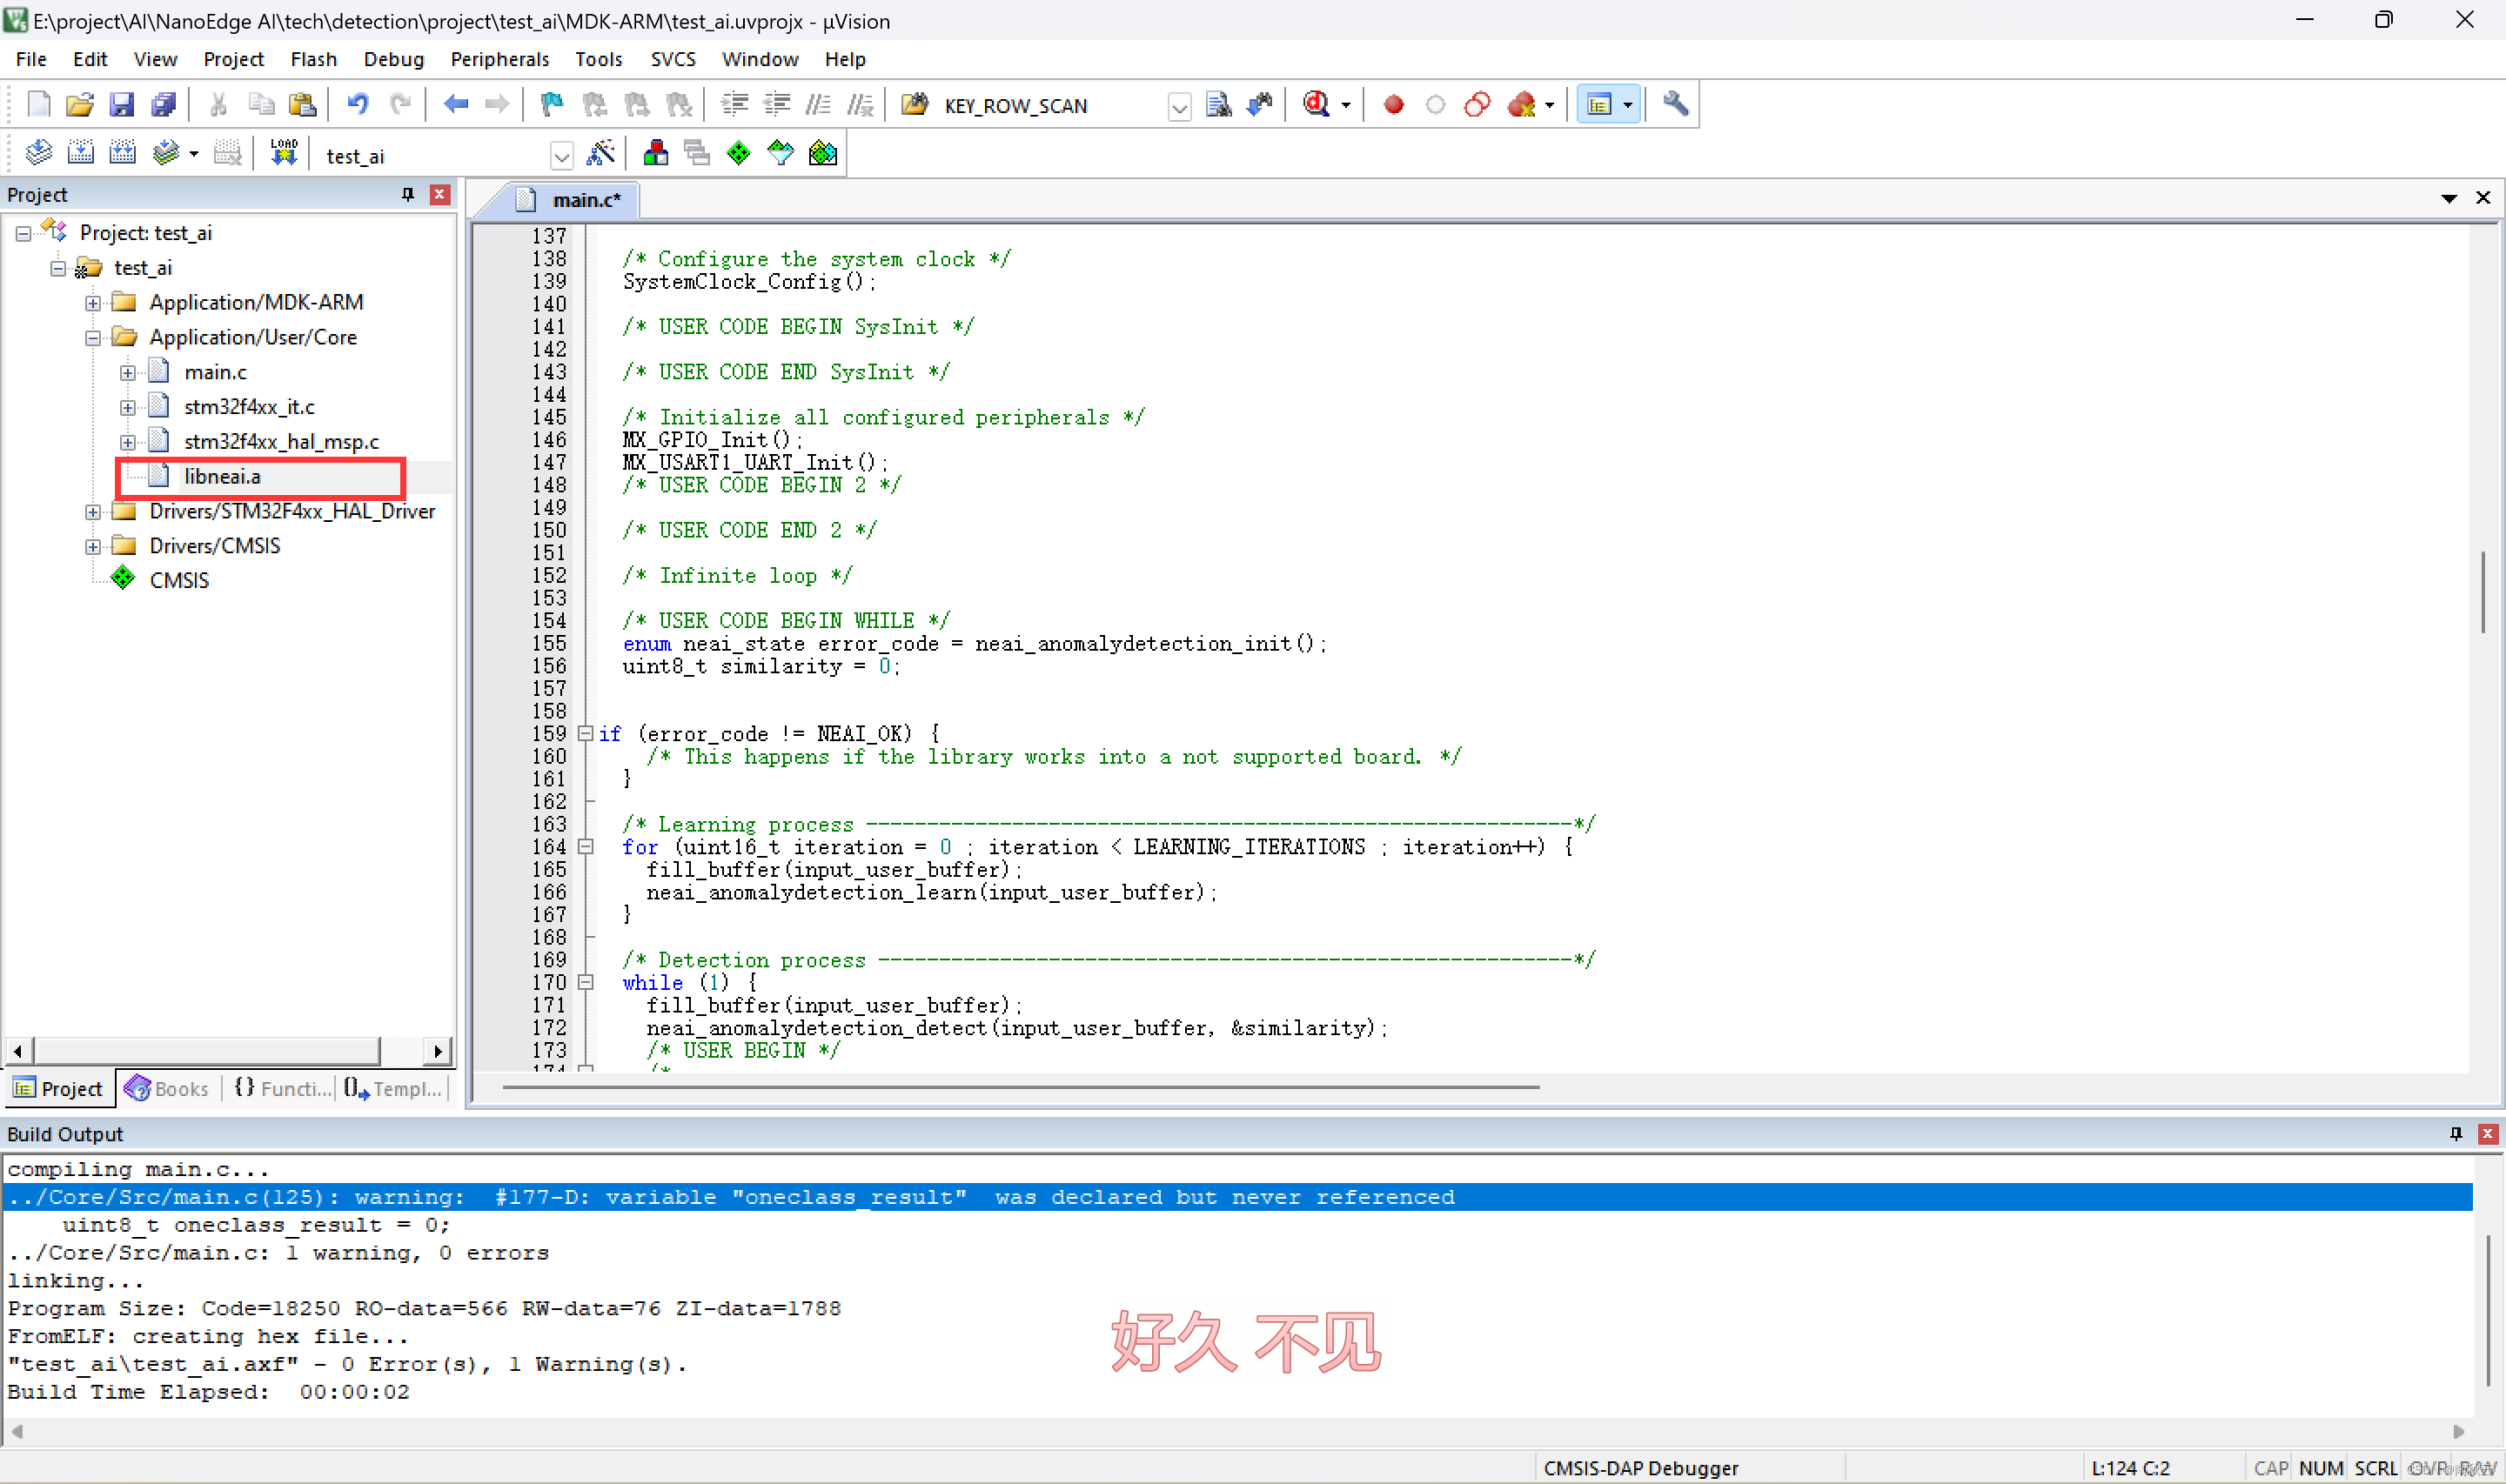This screenshot has width=2506, height=1484.
Task: Open the test_ai target dropdown
Action: [561, 156]
